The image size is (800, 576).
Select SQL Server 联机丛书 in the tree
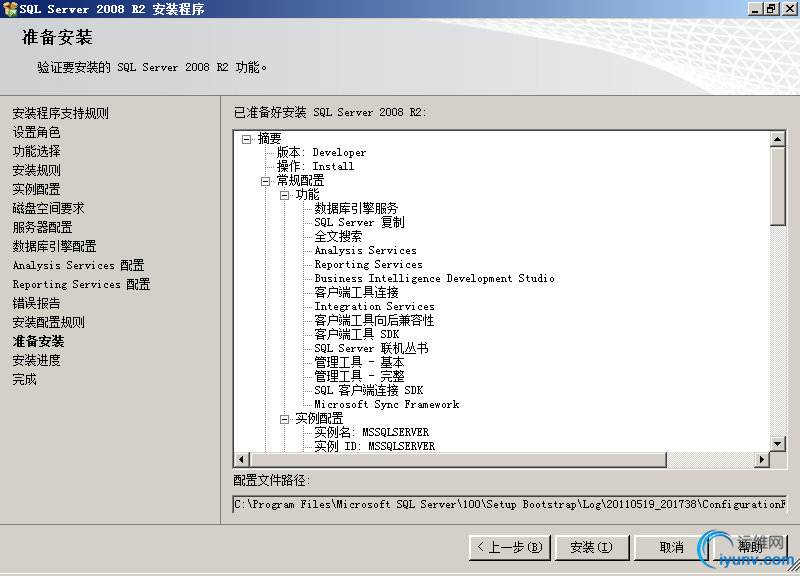pos(371,348)
